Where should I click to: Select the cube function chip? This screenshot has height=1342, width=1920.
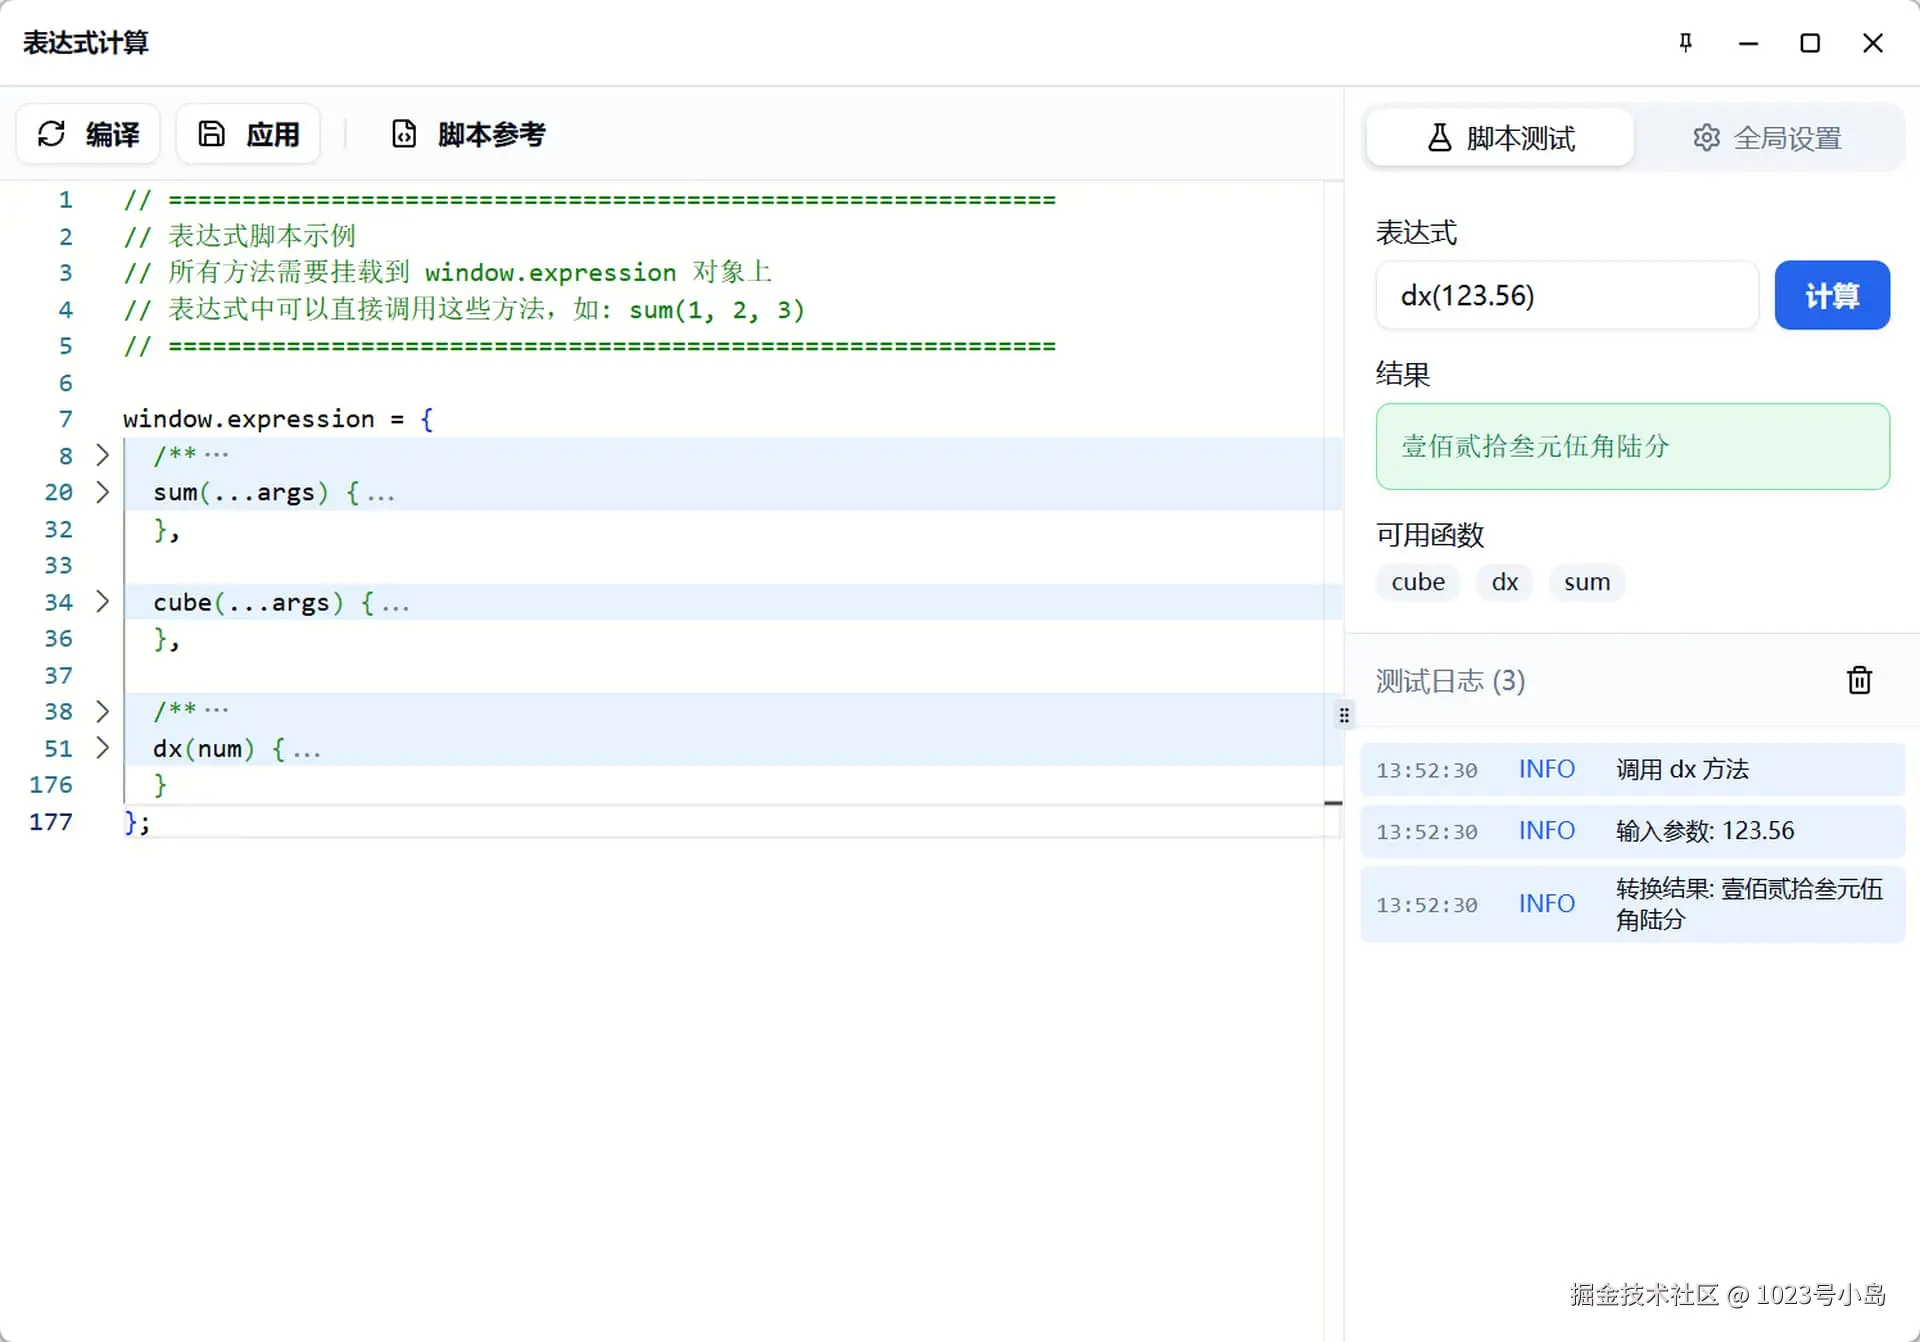click(1417, 582)
